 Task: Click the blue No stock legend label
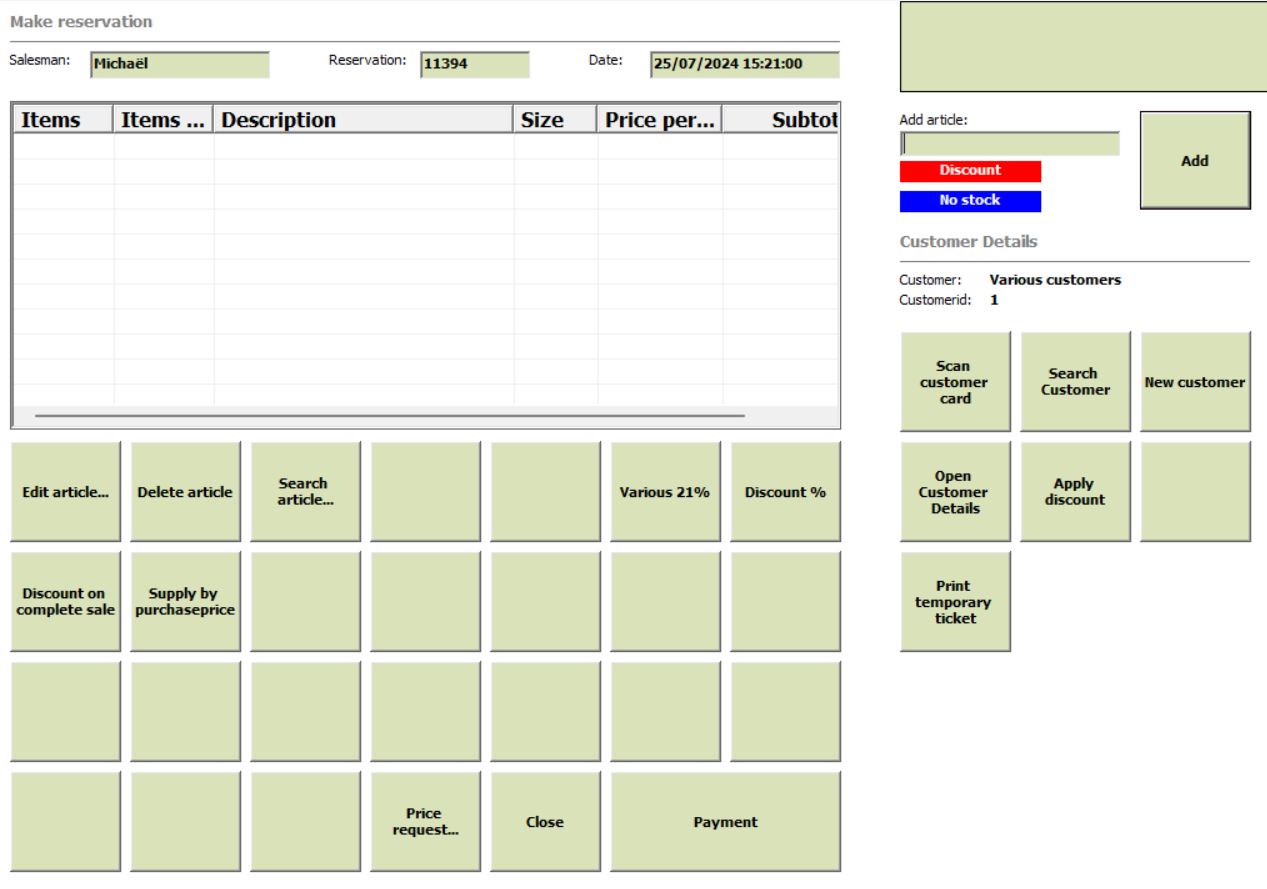[x=970, y=201]
